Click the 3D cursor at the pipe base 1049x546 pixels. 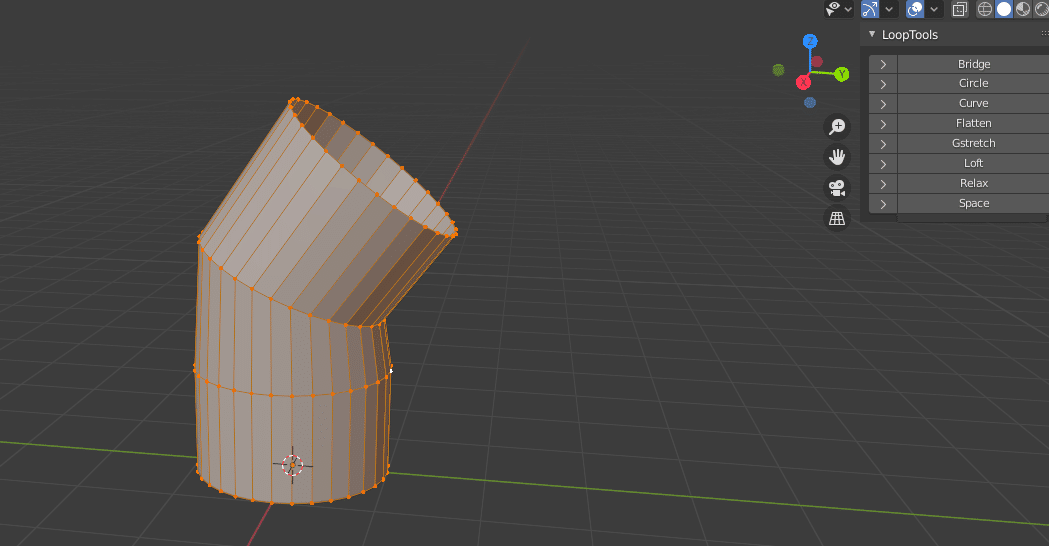tap(292, 465)
